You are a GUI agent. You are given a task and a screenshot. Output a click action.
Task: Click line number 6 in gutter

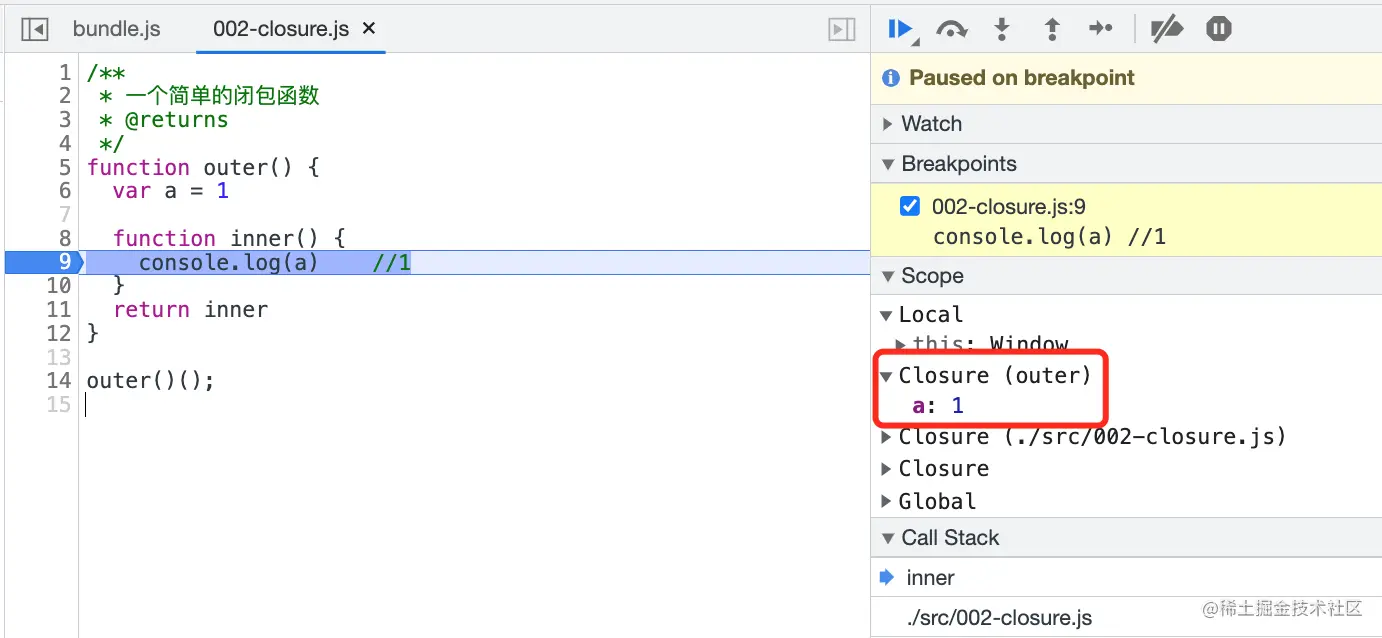pyautogui.click(x=65, y=190)
